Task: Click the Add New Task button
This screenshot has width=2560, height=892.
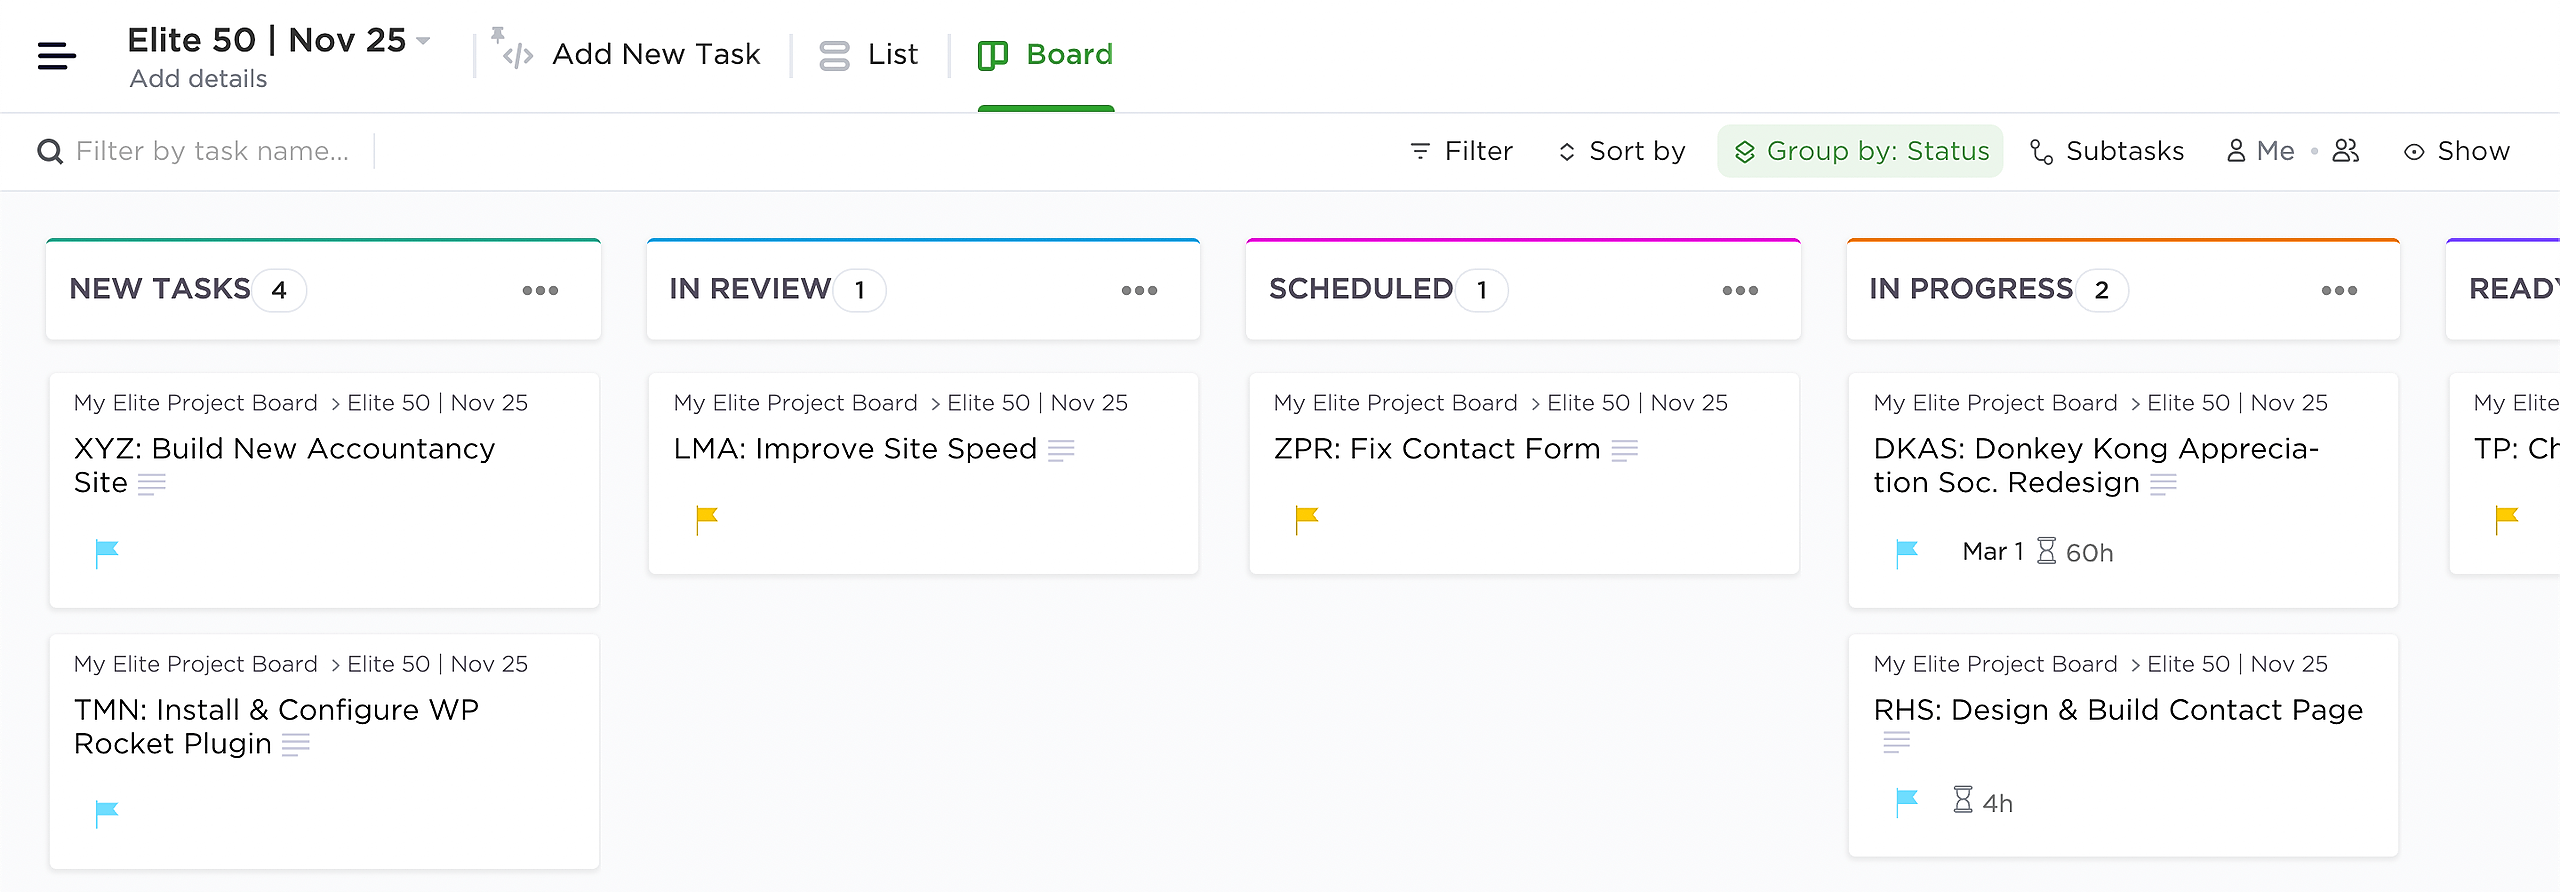Action: click(626, 55)
